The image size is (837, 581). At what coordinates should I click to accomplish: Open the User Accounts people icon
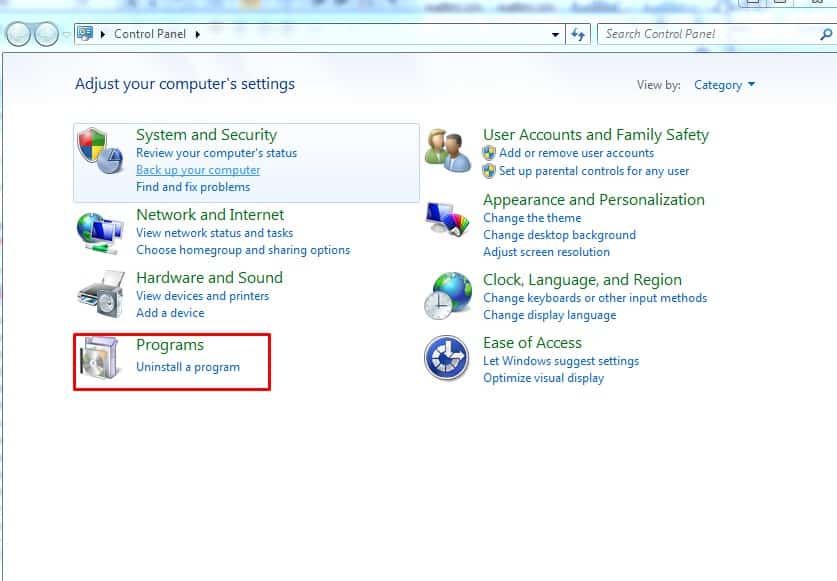pos(448,151)
